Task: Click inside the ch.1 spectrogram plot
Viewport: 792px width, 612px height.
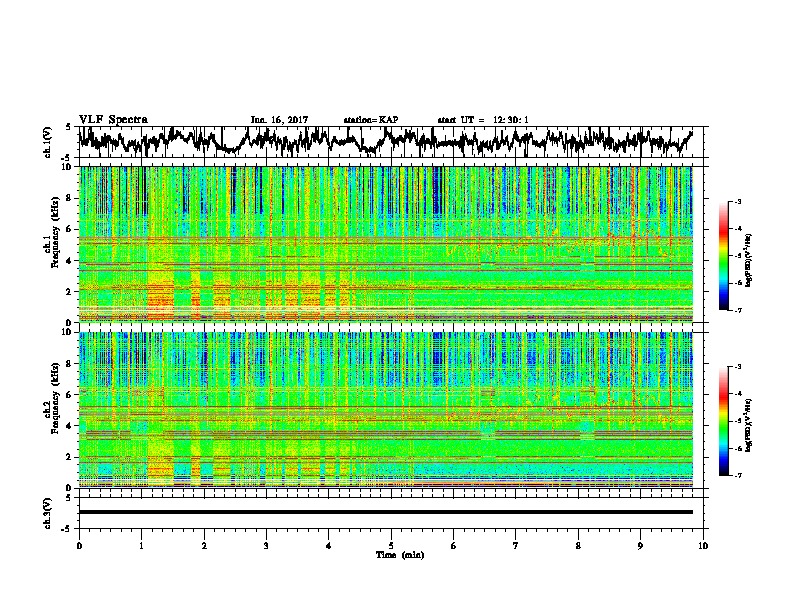Action: [x=385, y=244]
